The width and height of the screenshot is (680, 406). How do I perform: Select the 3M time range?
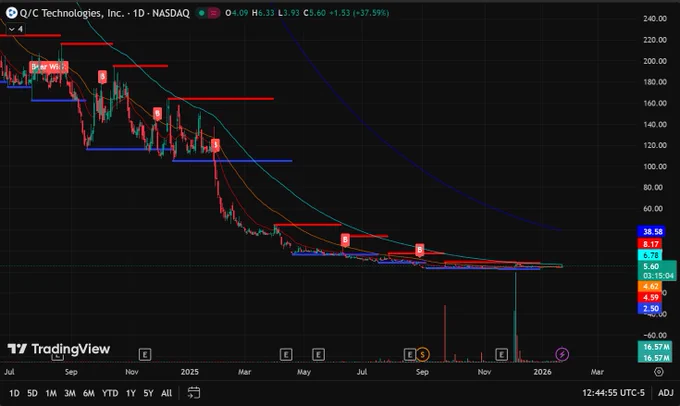tap(70, 393)
